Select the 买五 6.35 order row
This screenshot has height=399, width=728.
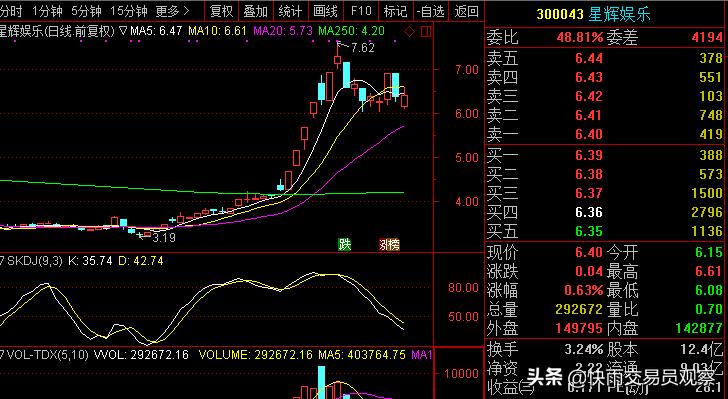pos(605,231)
